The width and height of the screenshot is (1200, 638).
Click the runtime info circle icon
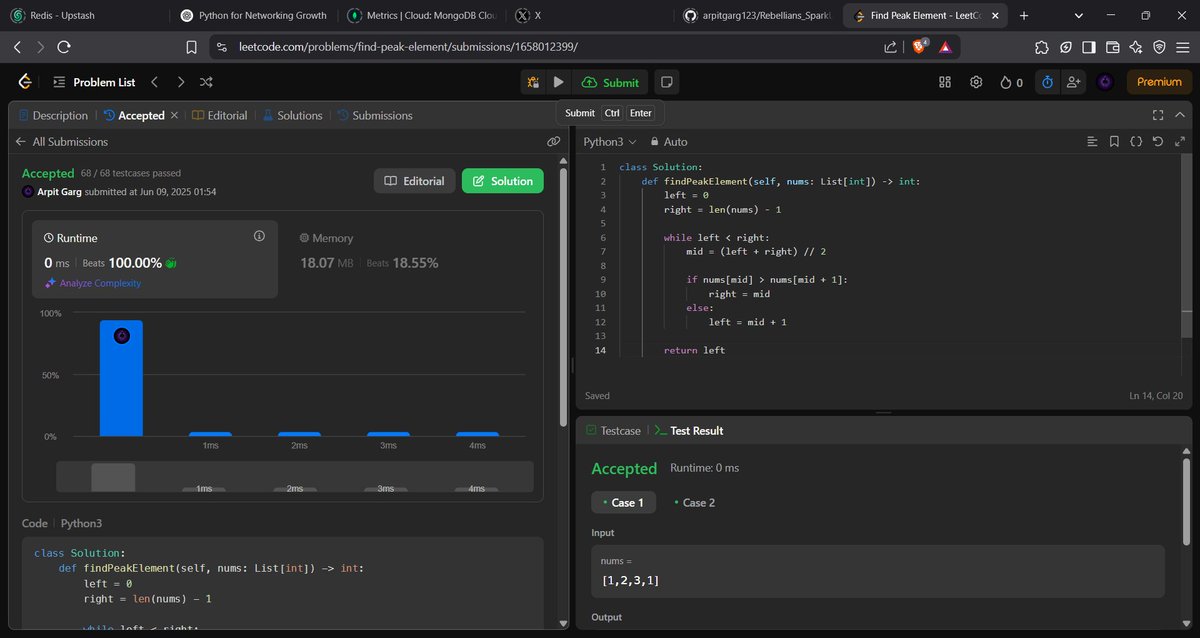point(259,236)
